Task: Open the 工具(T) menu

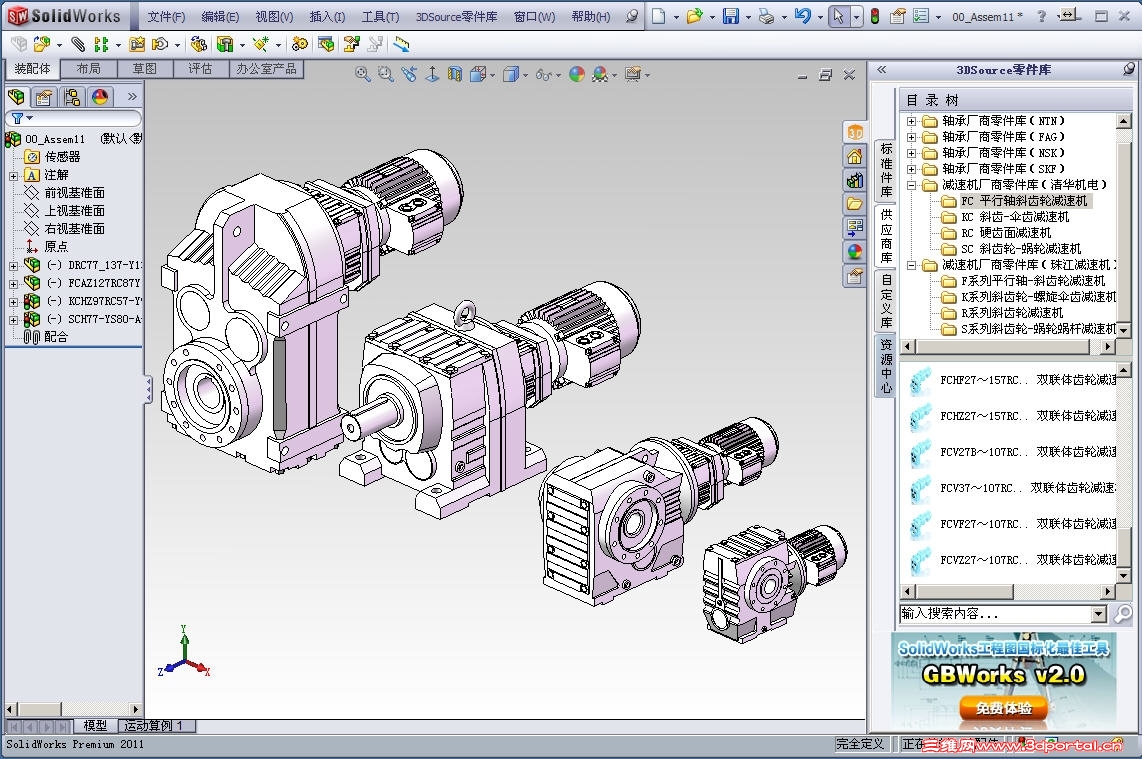Action: [379, 17]
